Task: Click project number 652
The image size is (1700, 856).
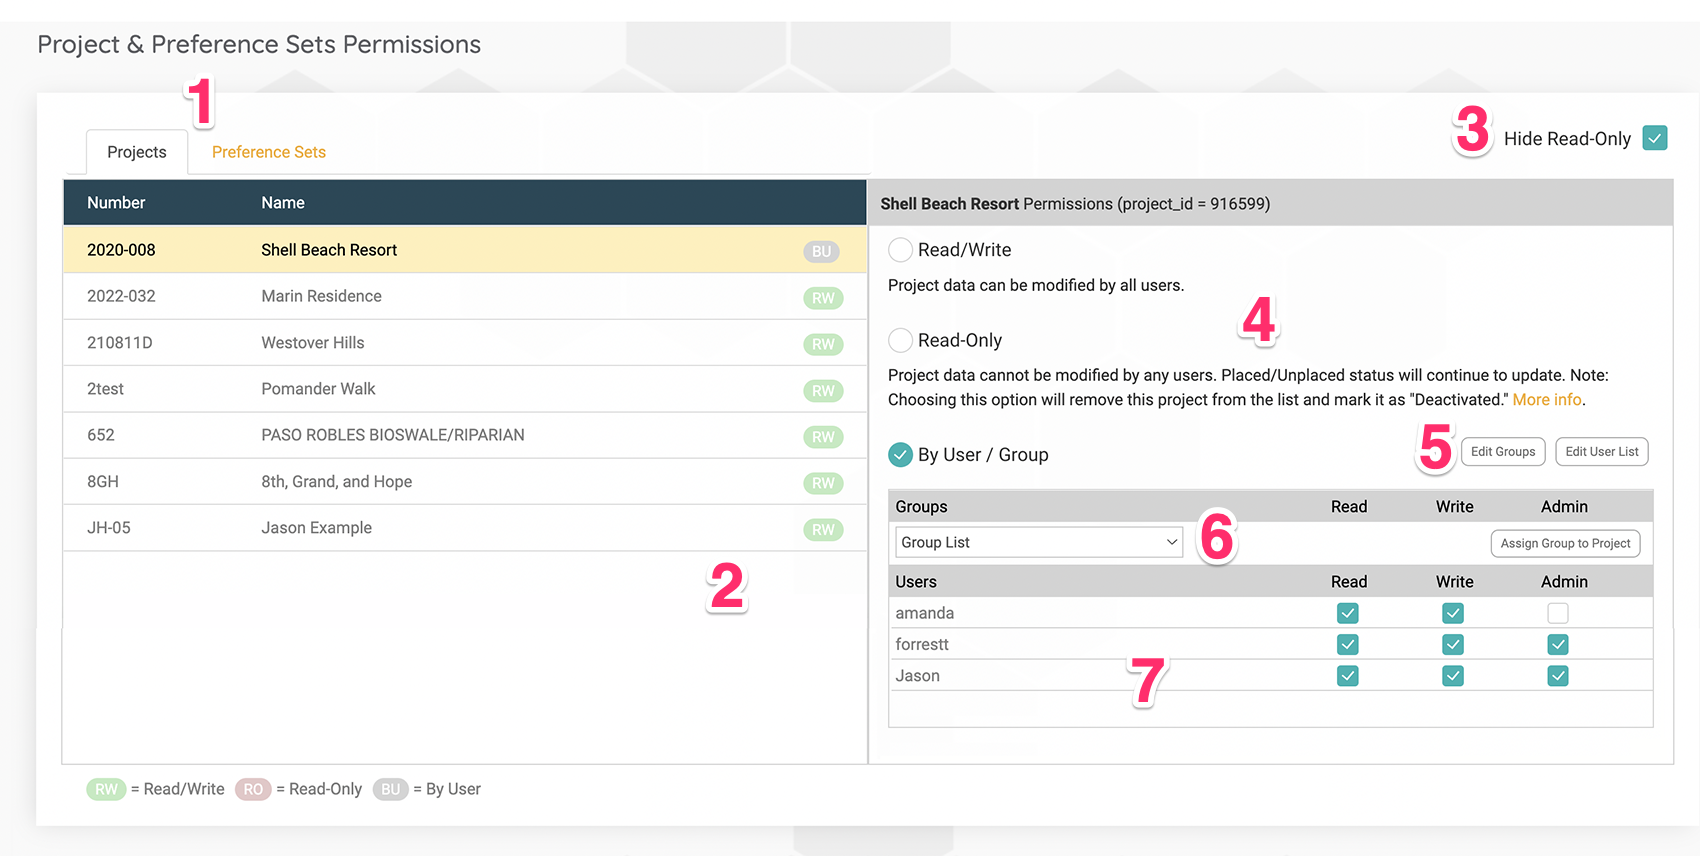Action: (x=101, y=435)
